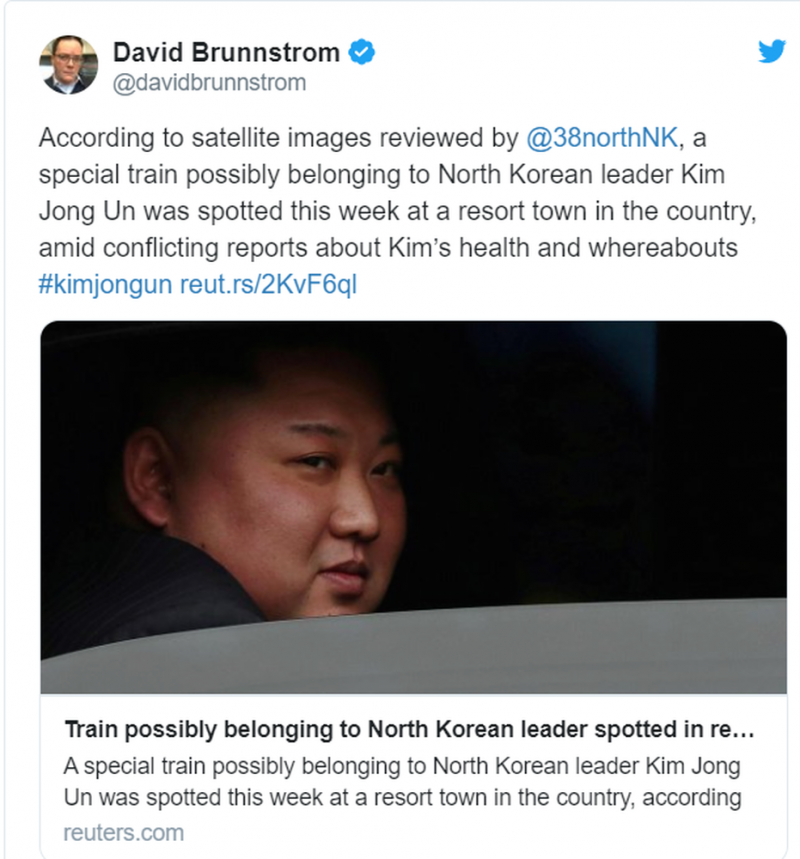This screenshot has height=859, width=800.
Task: Select the tweet line 'amid conflicting reports about Kim's health'
Action: tap(388, 248)
